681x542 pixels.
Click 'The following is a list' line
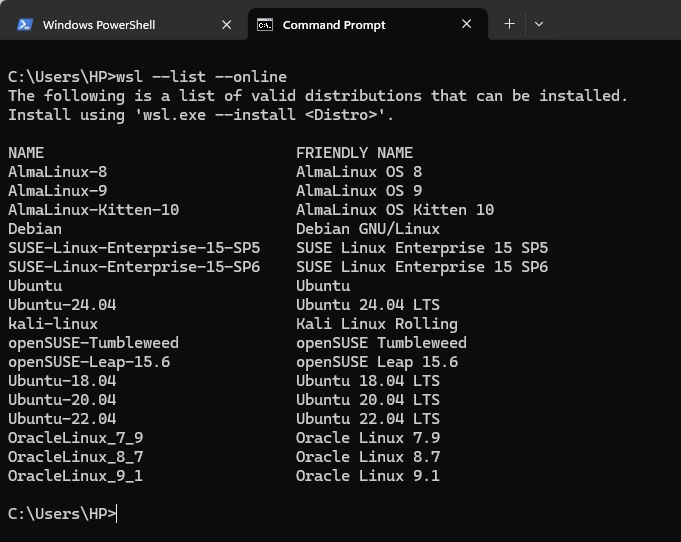(x=318, y=96)
